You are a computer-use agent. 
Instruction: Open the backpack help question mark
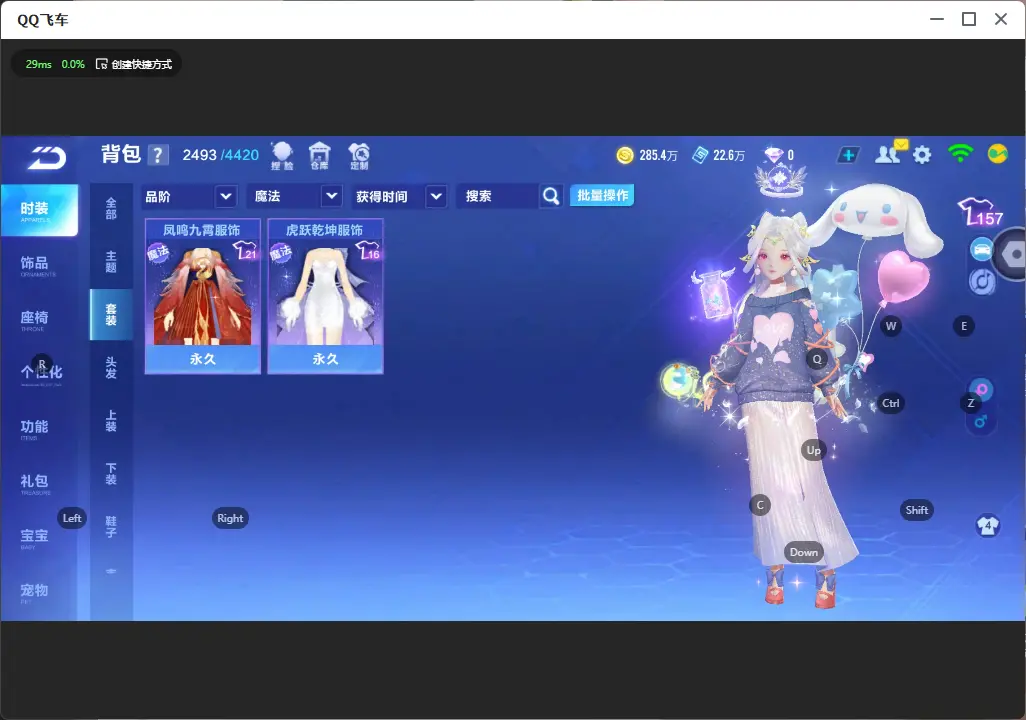(158, 156)
